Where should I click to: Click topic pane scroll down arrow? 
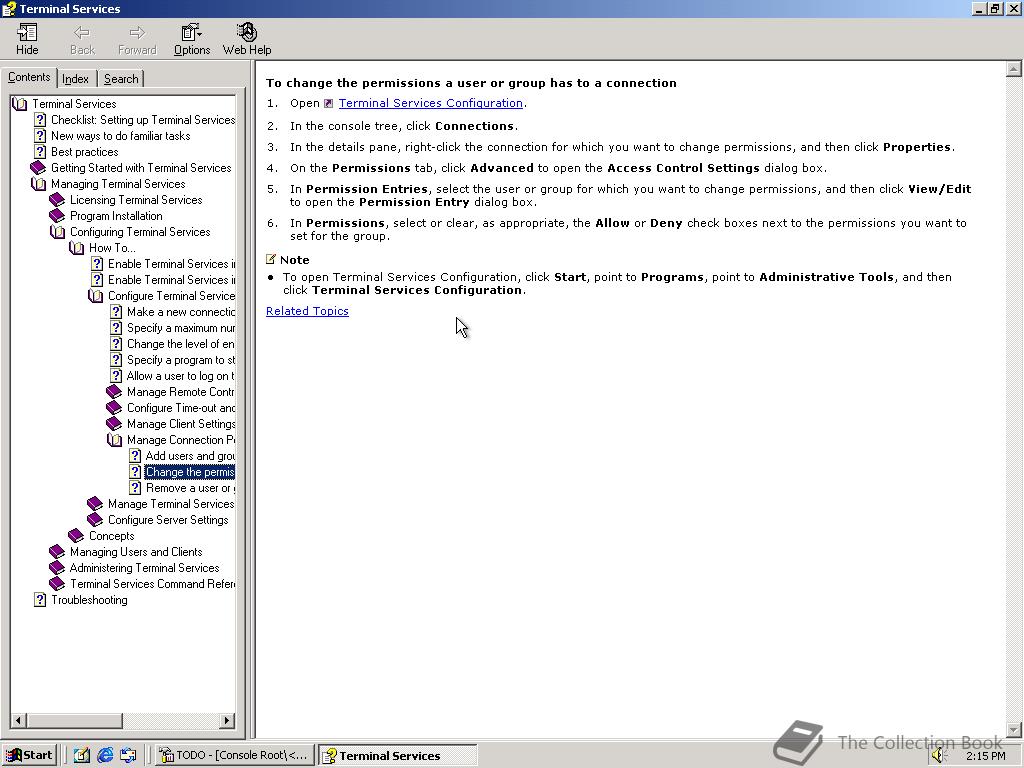1014,729
